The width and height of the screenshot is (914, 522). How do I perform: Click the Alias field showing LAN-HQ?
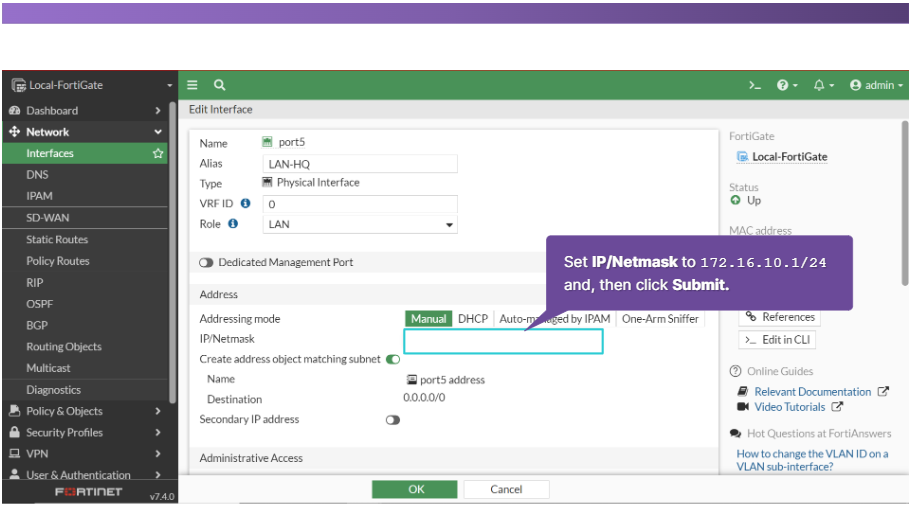click(x=360, y=164)
